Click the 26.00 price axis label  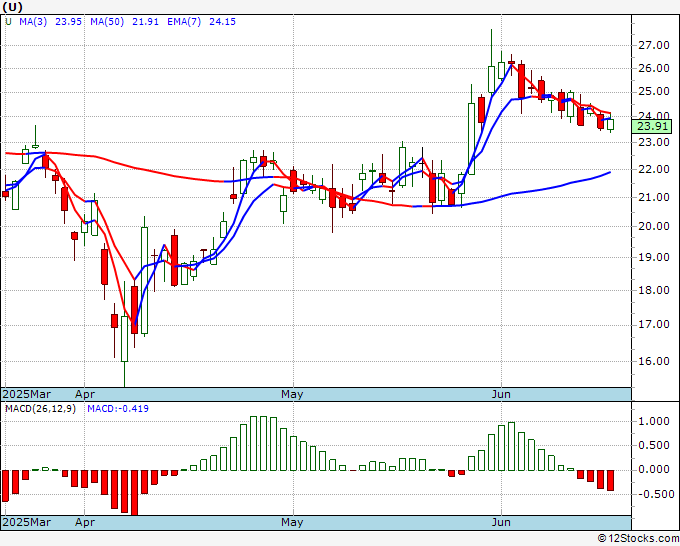coord(653,68)
